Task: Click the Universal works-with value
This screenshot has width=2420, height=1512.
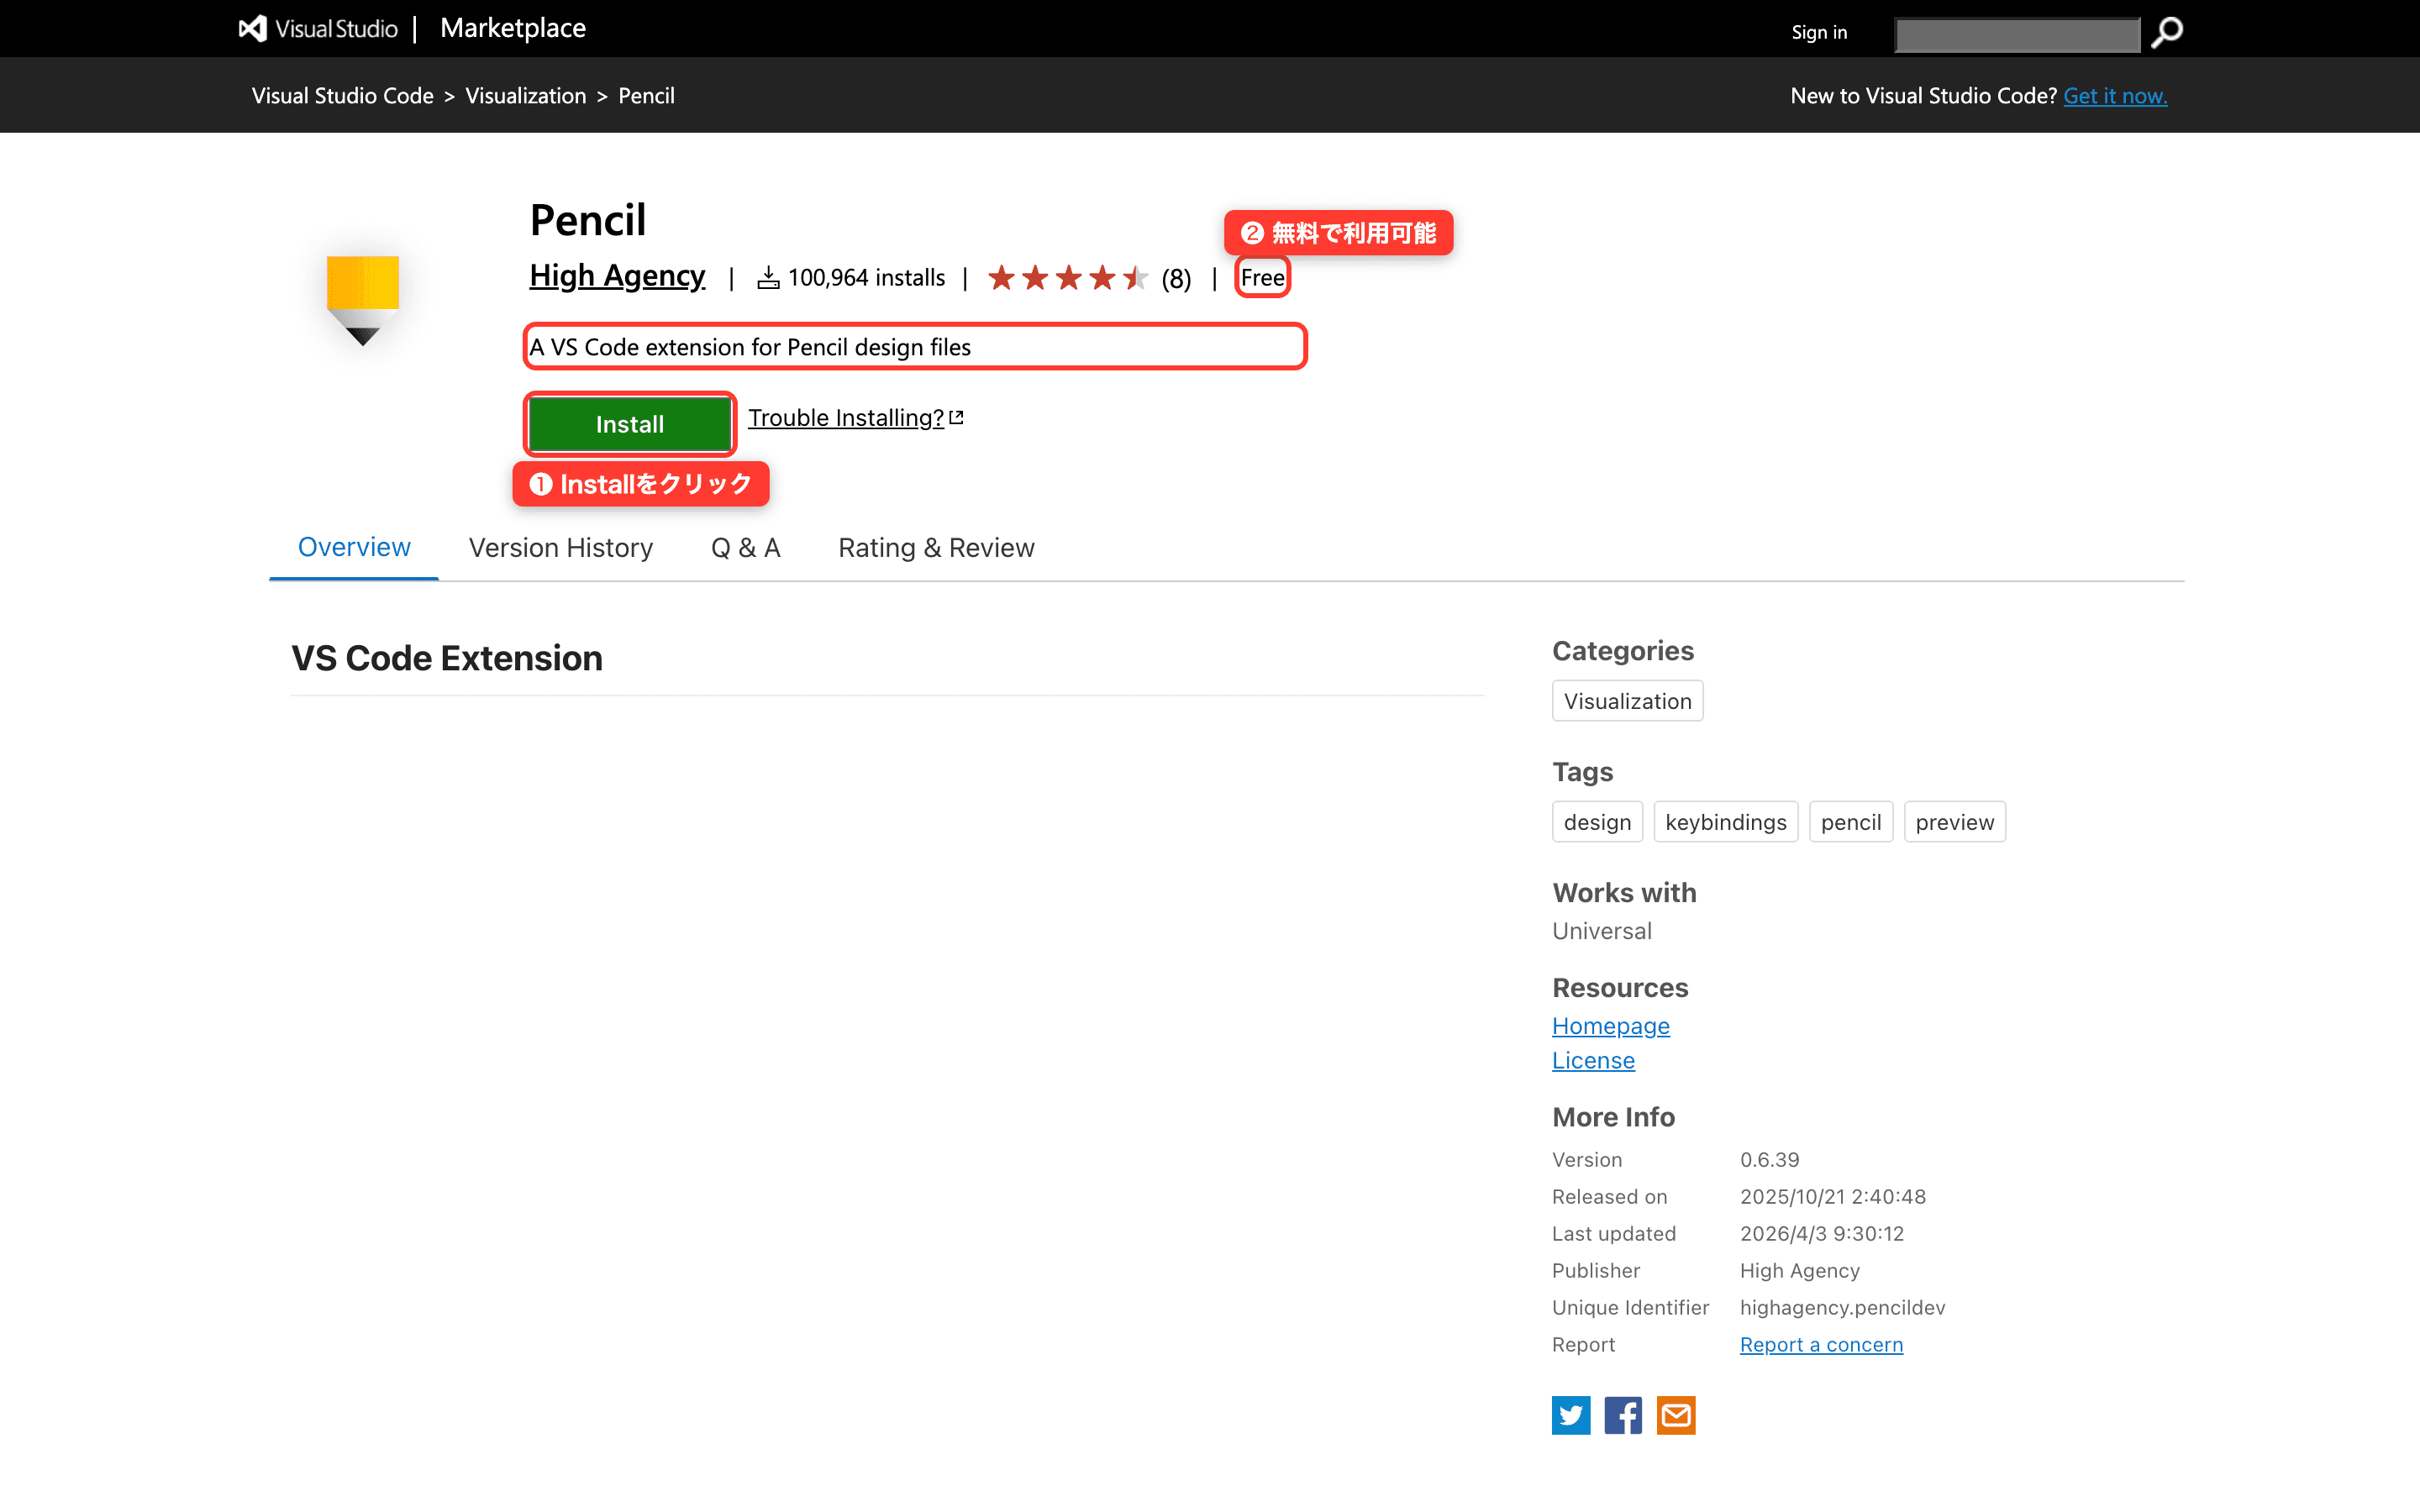Action: point(1601,931)
